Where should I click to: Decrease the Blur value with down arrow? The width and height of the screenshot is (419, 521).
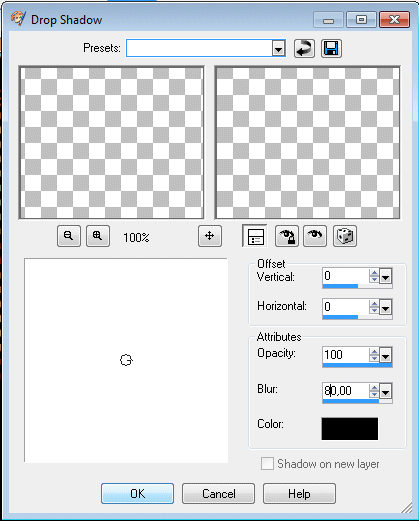tap(374, 395)
